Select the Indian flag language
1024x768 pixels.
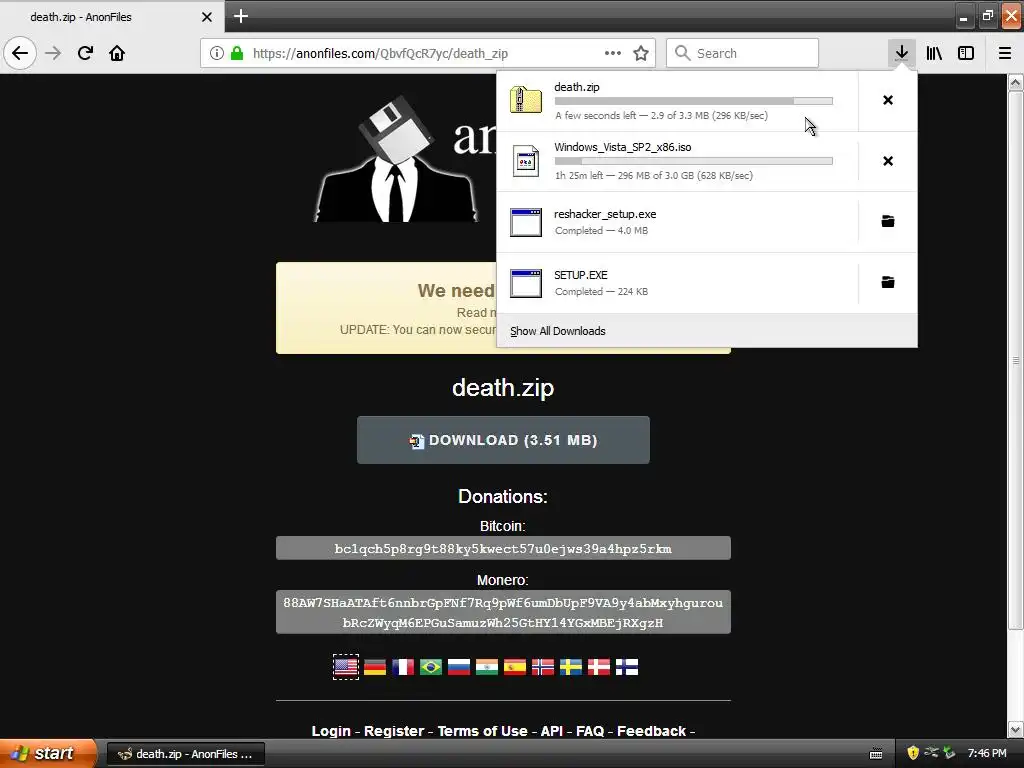click(x=487, y=667)
